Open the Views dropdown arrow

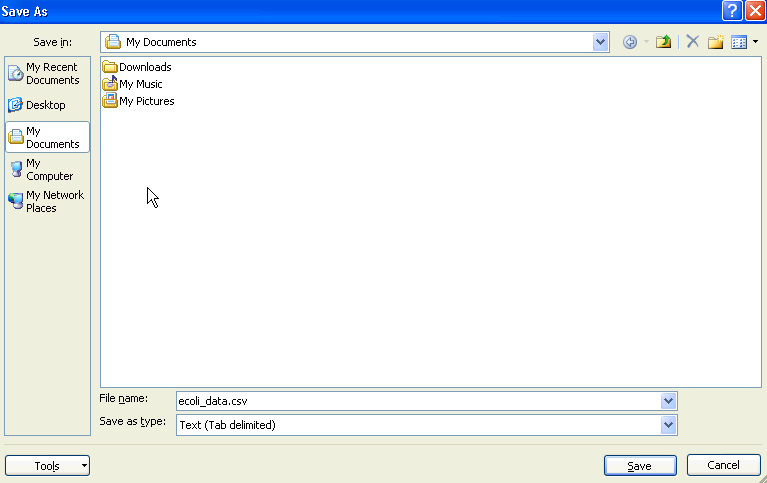[x=755, y=42]
